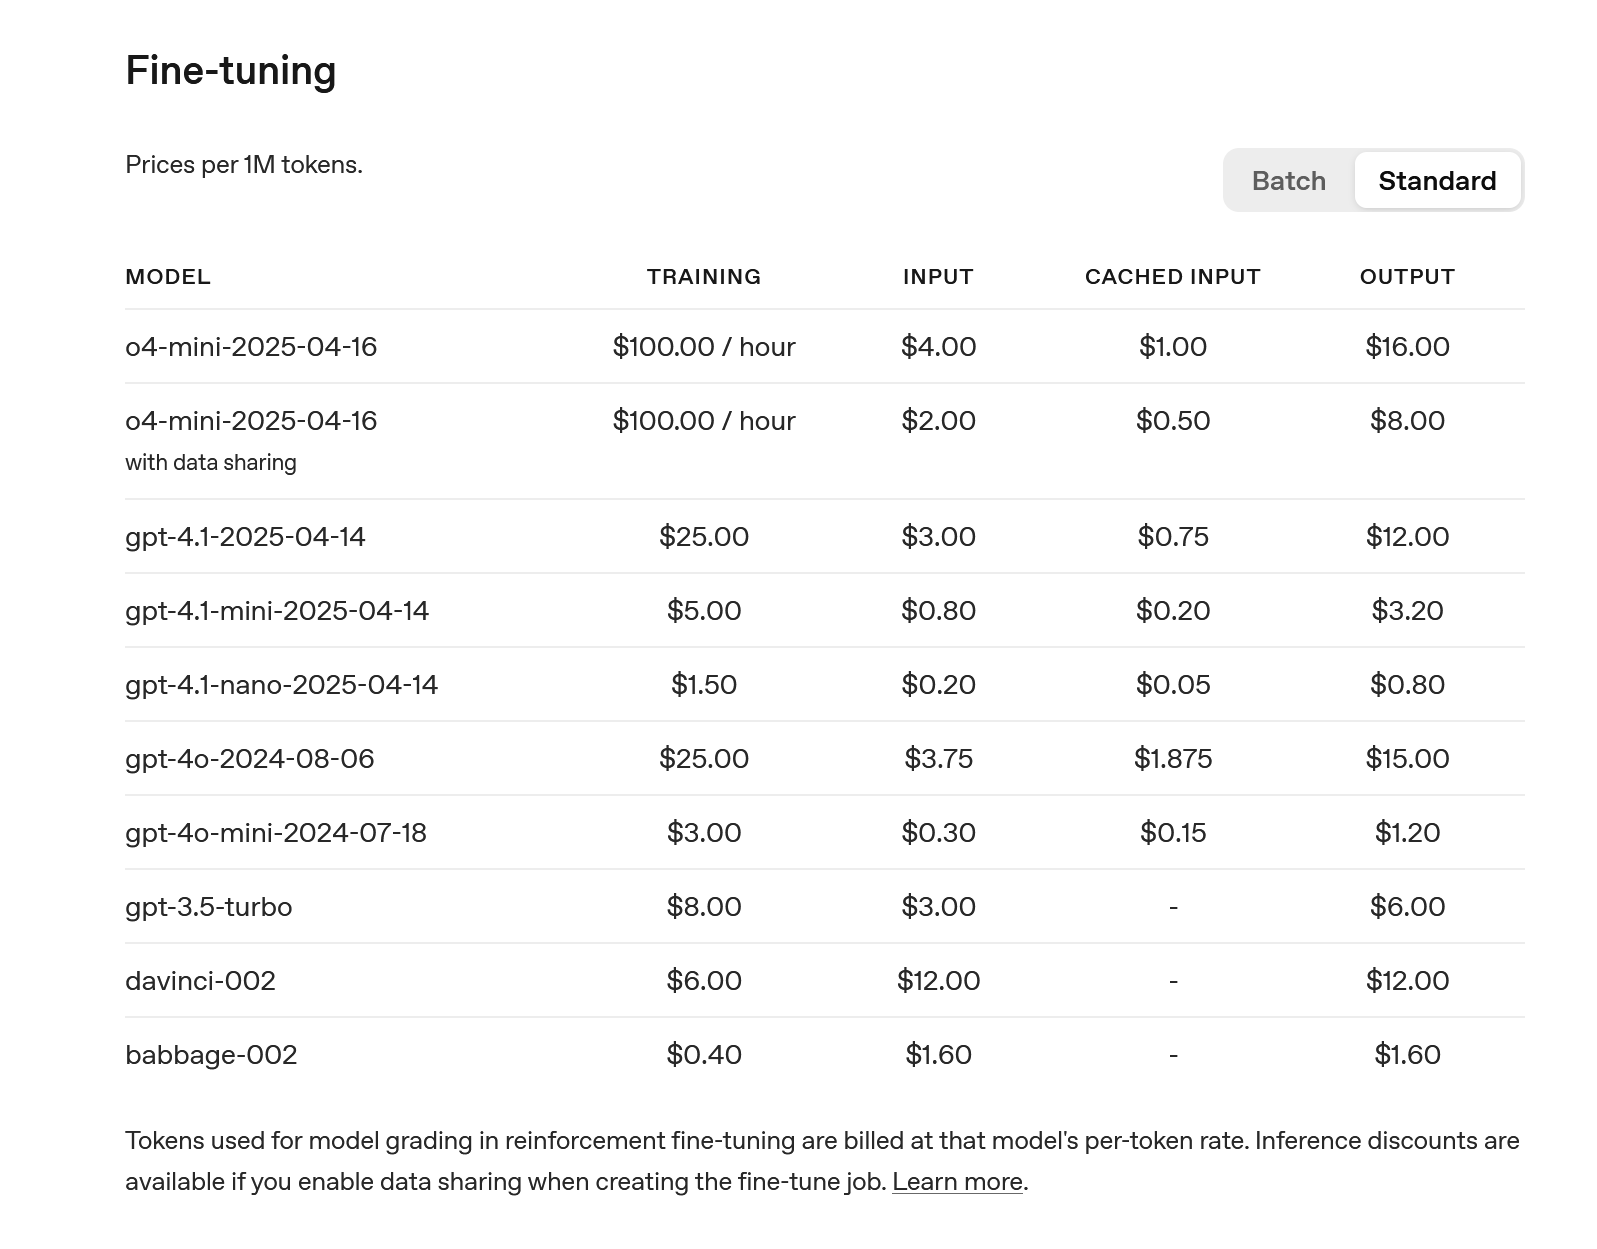
Task: Open the Learn more link
Action: (x=957, y=1182)
